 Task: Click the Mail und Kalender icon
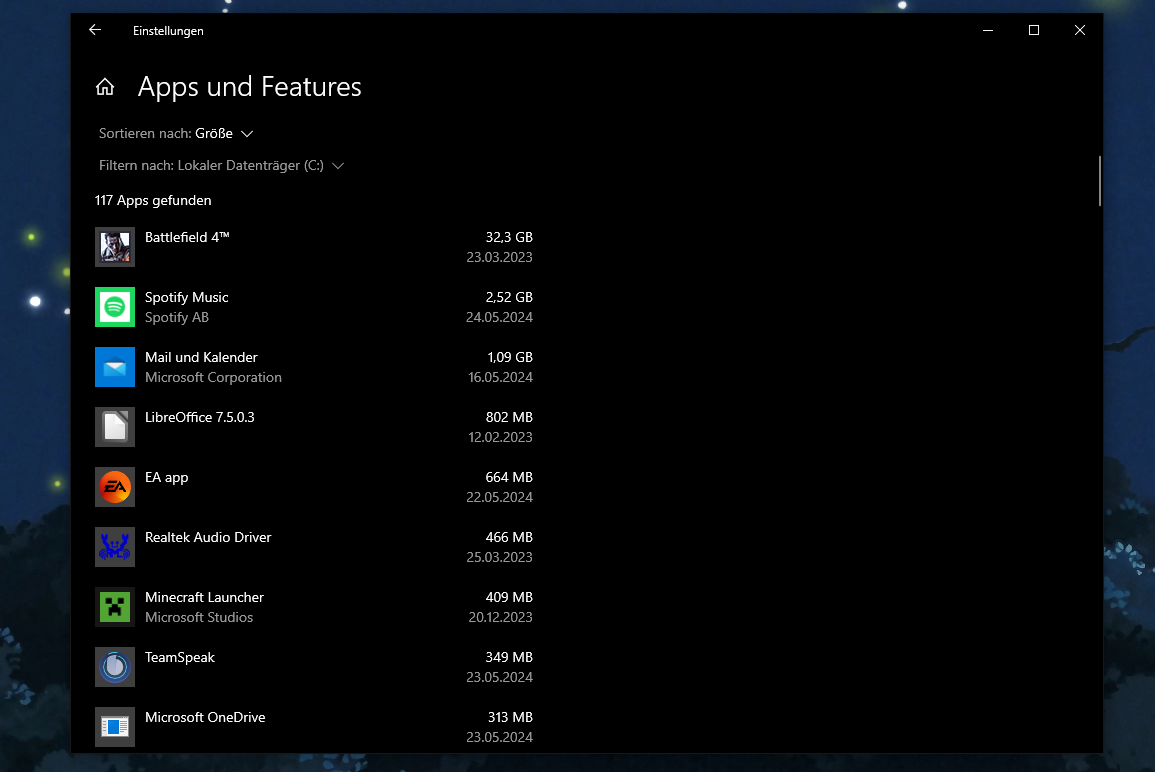[115, 367]
